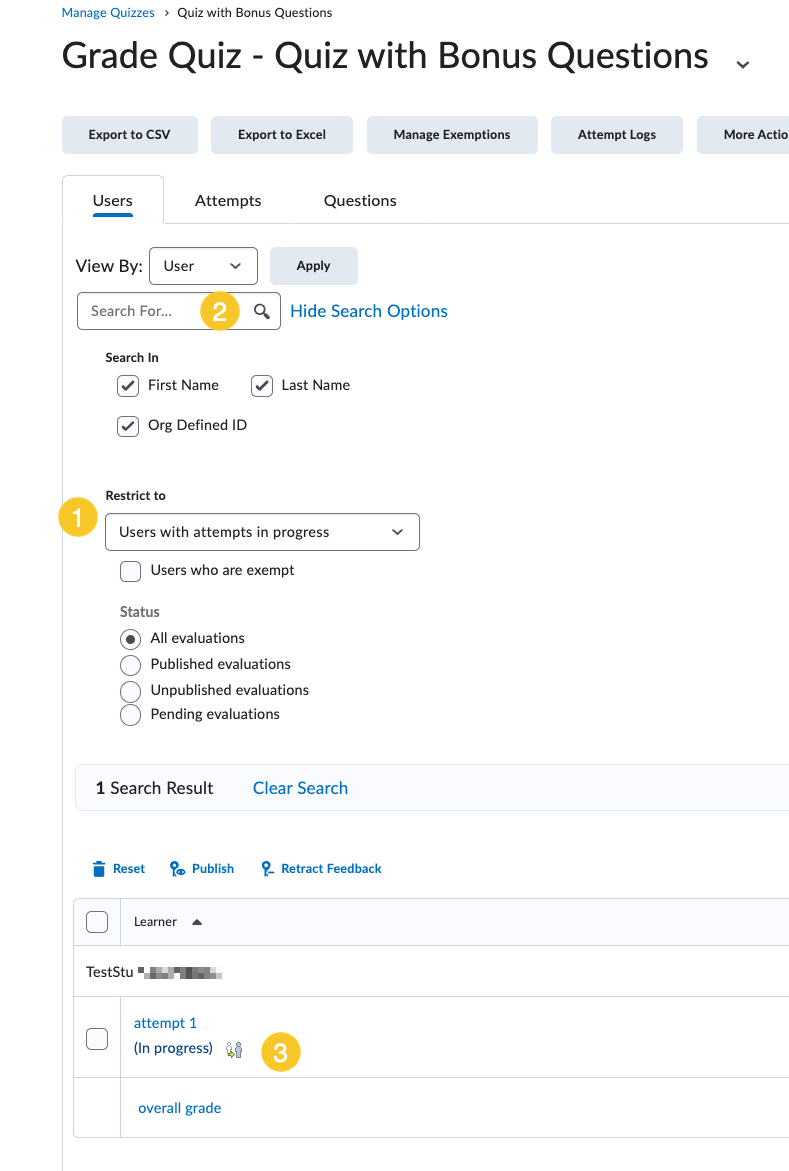The height and width of the screenshot is (1171, 789).
Task: Open the View By User dropdown
Action: [x=203, y=266]
